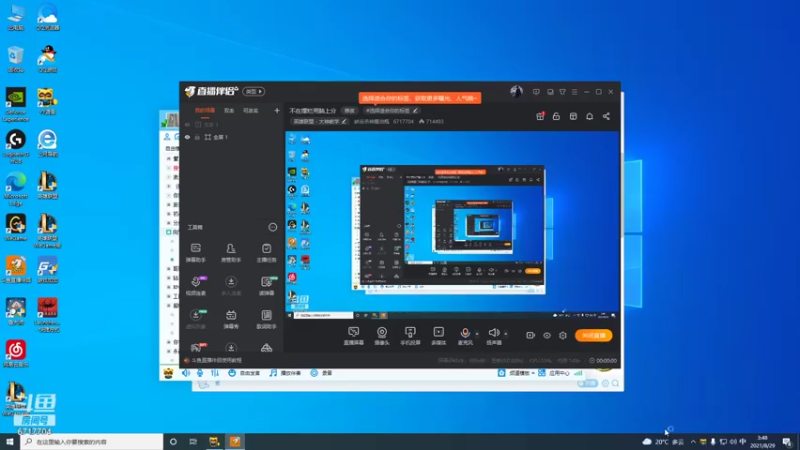Open the 弹幕秀 tool in the toolbox
Viewport: 800px width, 450px height.
point(231,319)
